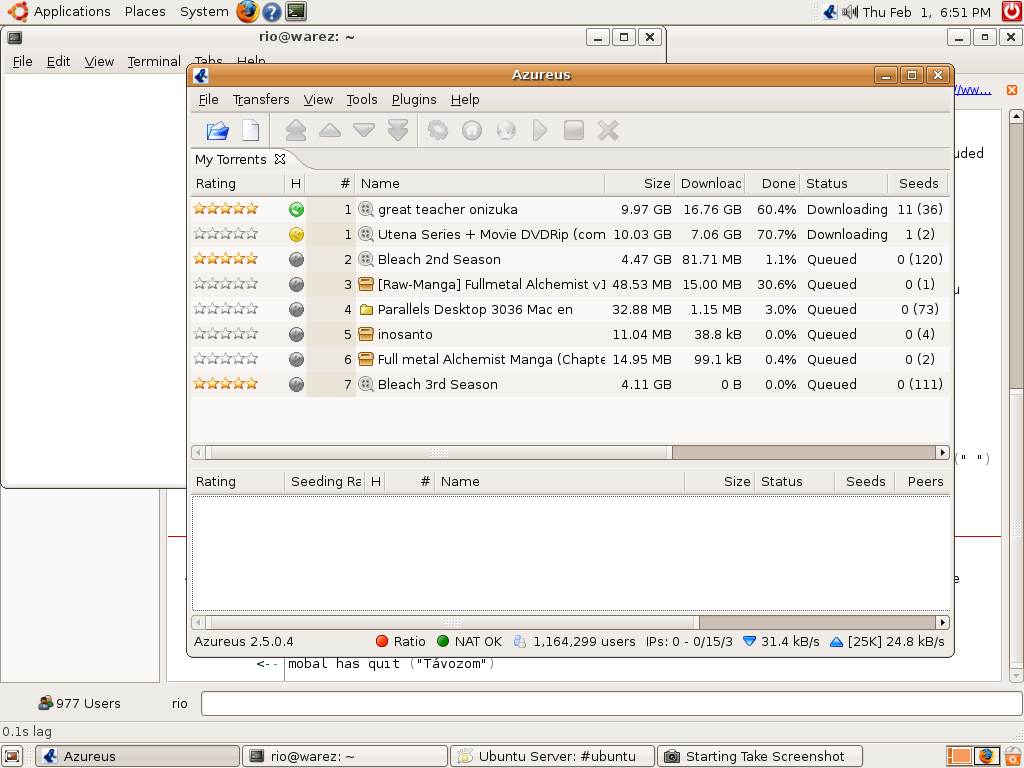Click the Trash icon in the bottom panel
Image resolution: width=1024 pixels, height=768 pixels.
click(x=1014, y=756)
